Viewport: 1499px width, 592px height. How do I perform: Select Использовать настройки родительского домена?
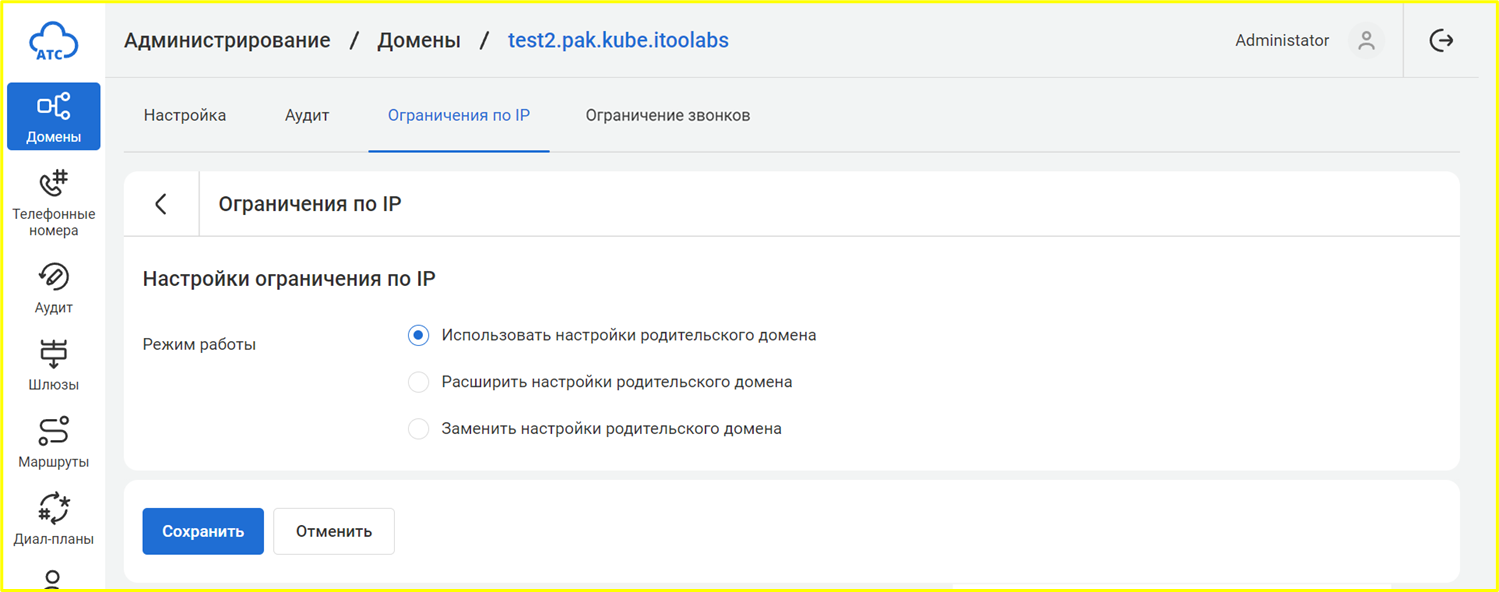419,336
